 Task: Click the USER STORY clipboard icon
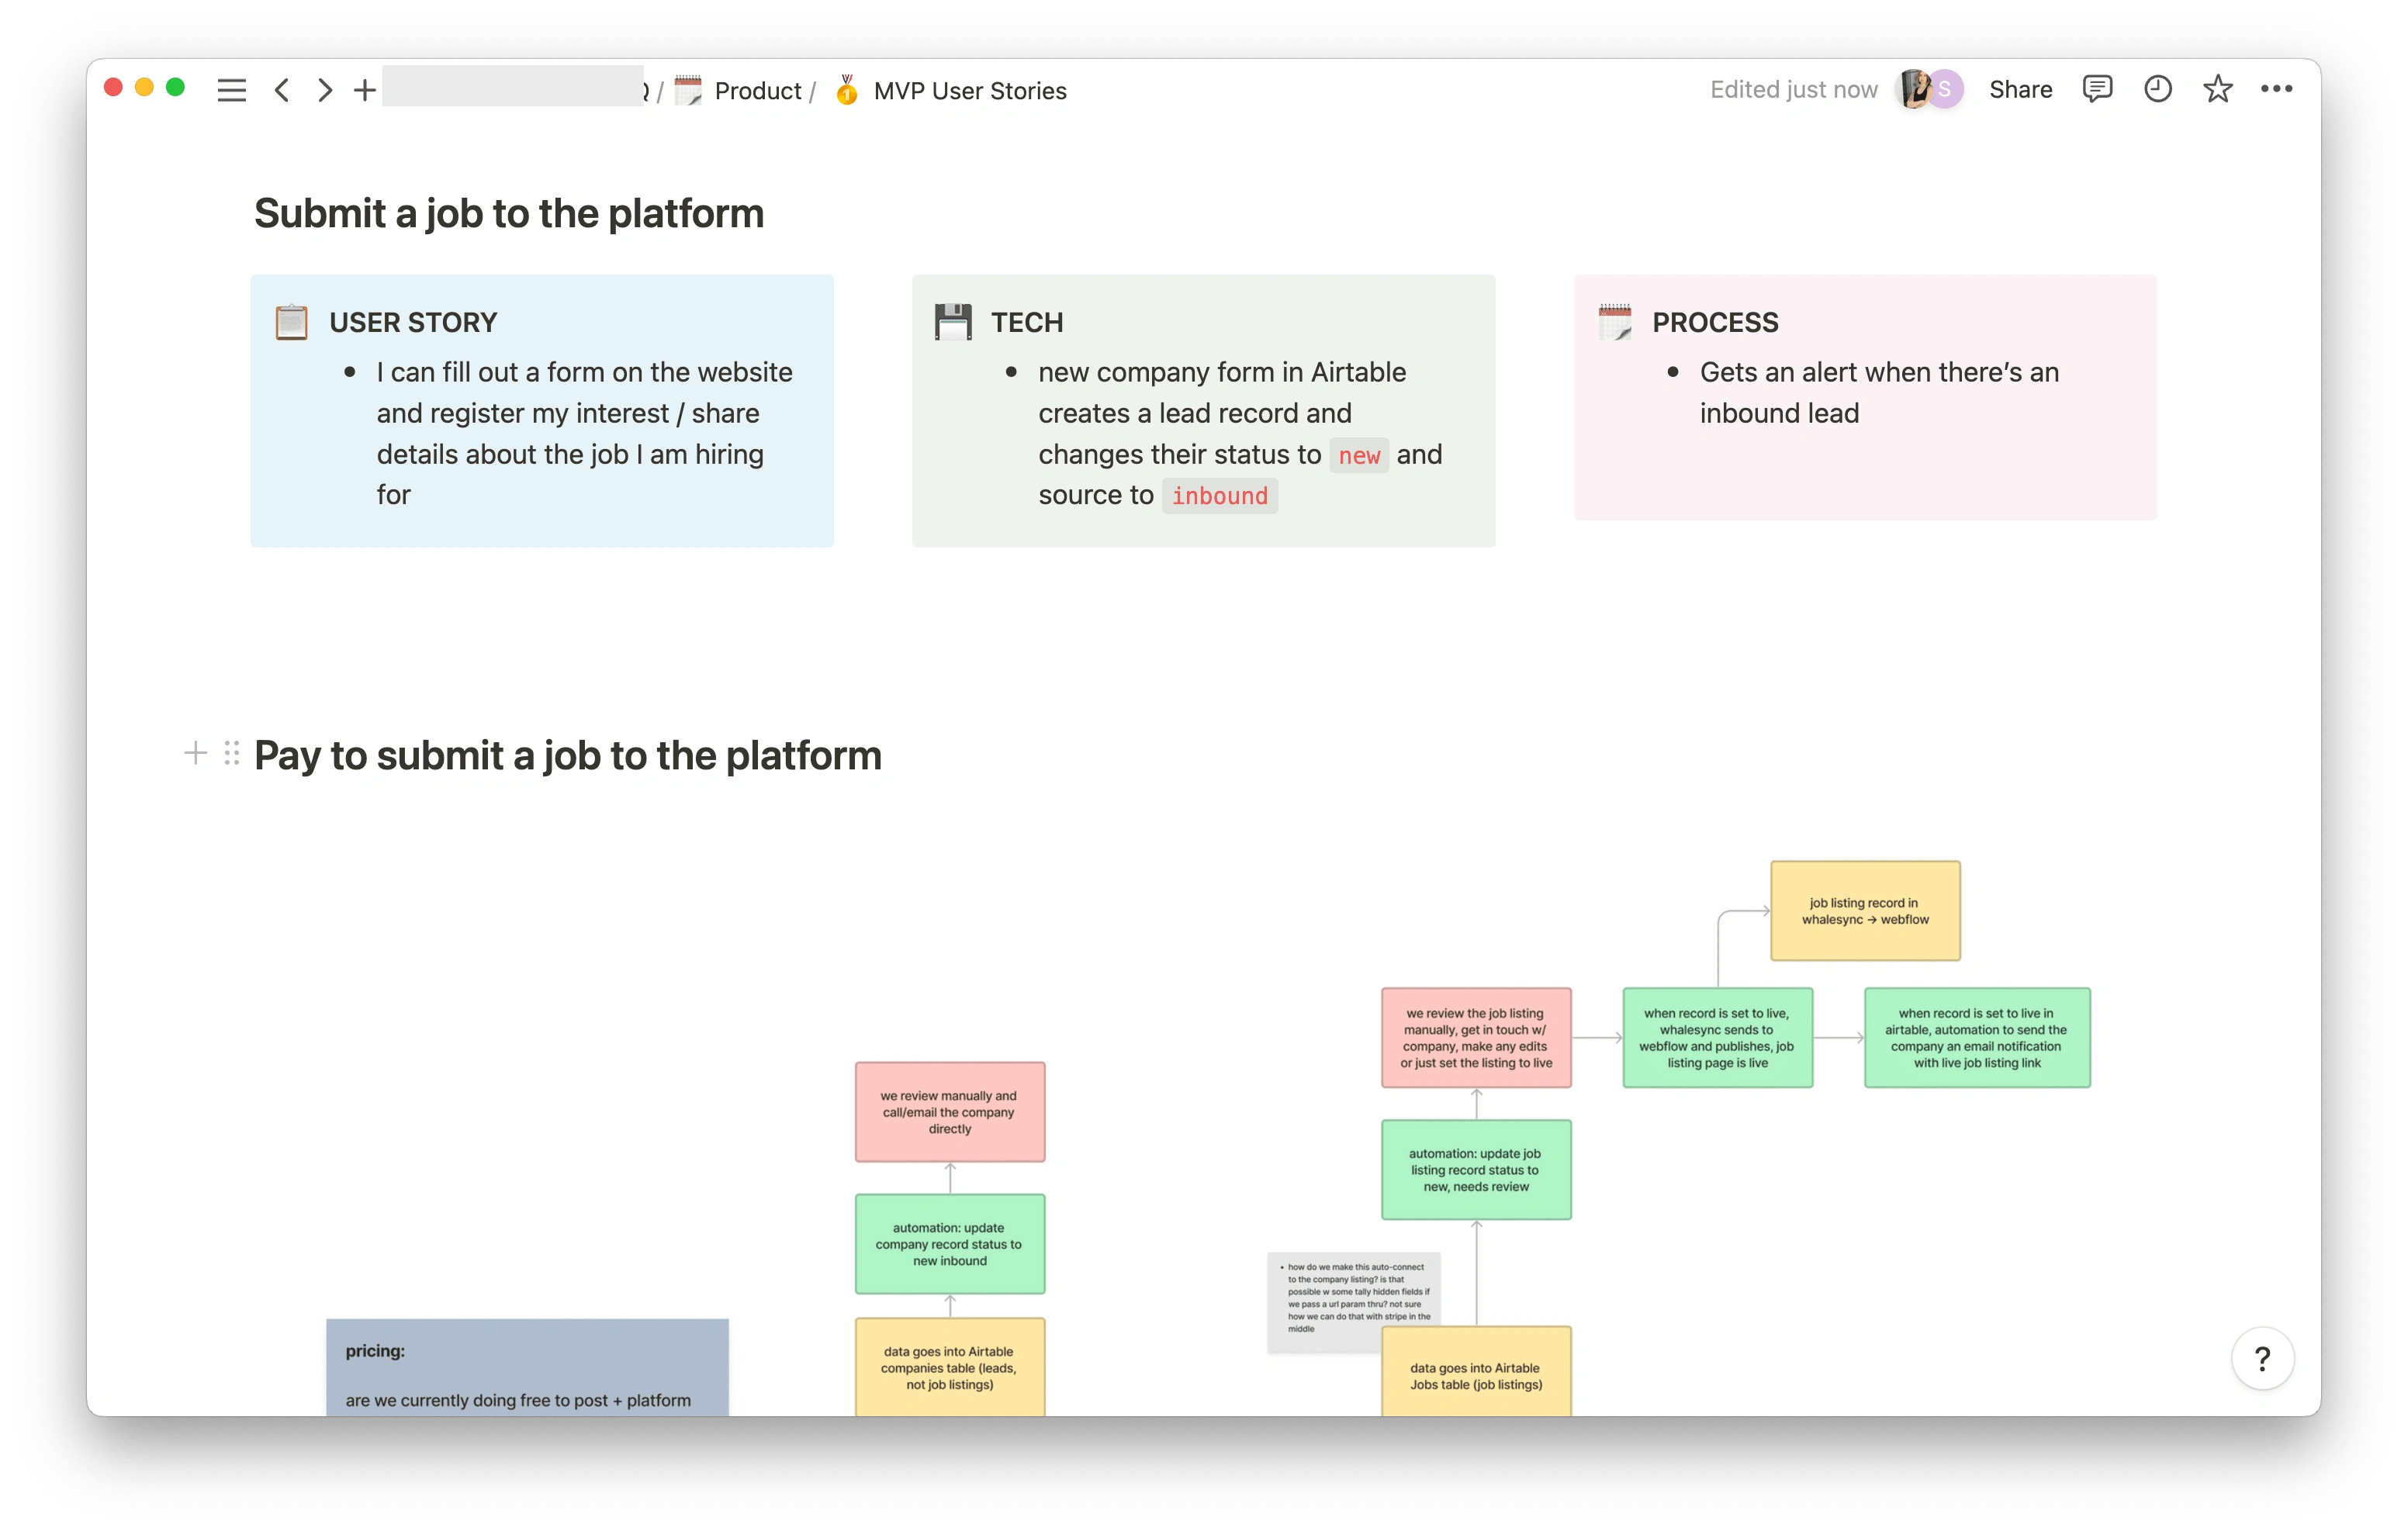291,322
